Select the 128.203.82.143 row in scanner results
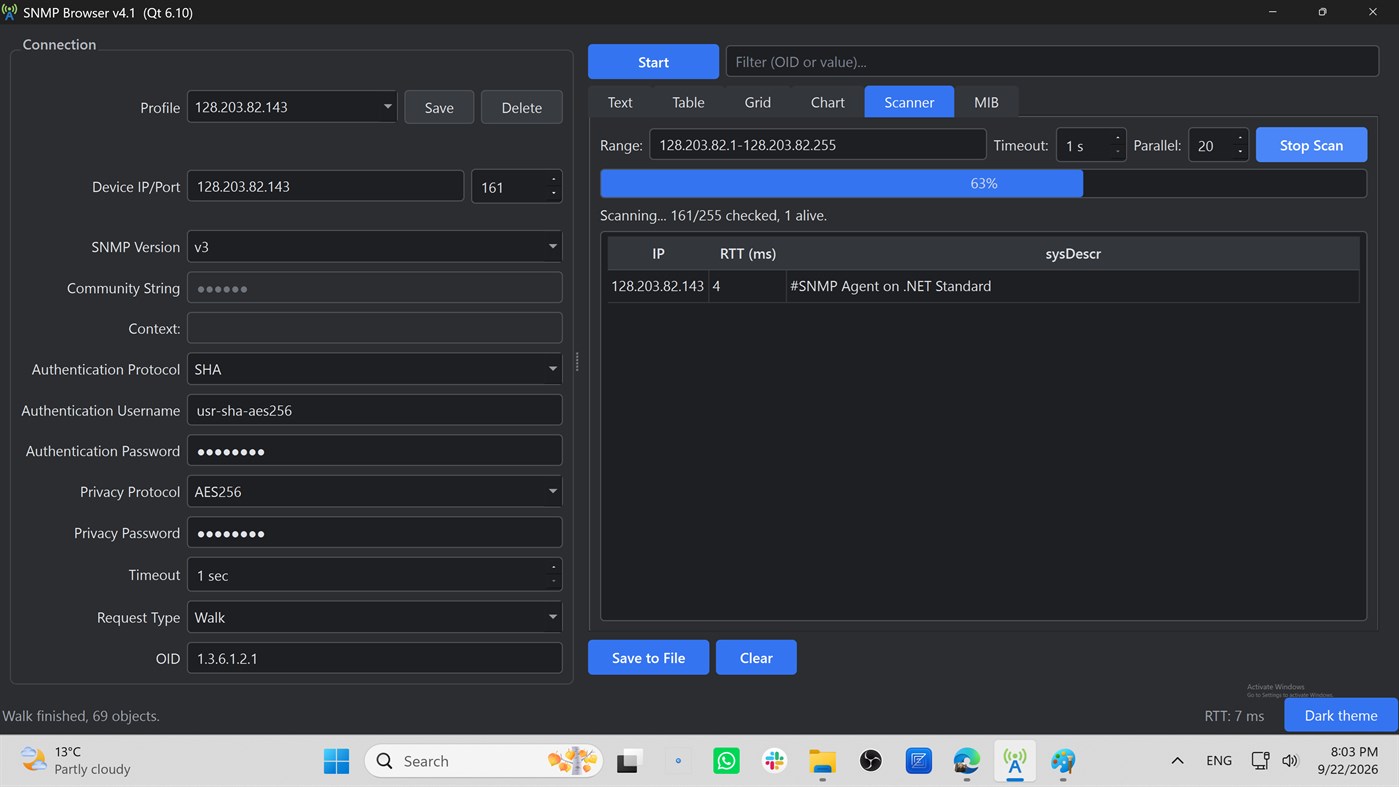This screenshot has width=1399, height=787. pos(983,286)
